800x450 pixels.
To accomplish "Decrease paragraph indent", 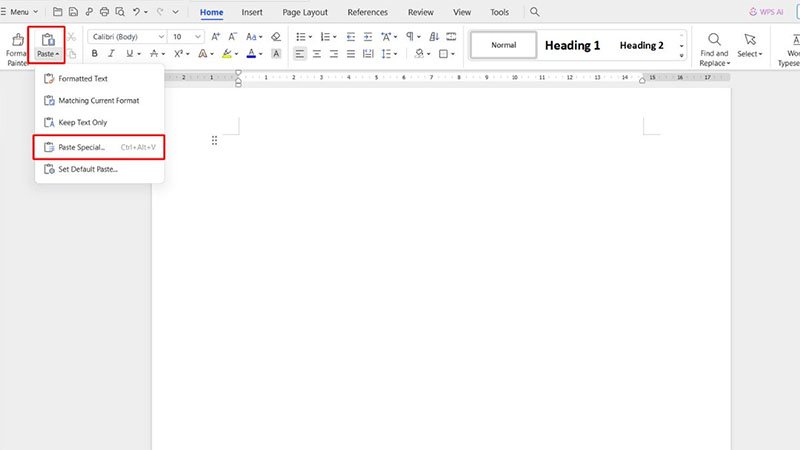I will [x=351, y=37].
